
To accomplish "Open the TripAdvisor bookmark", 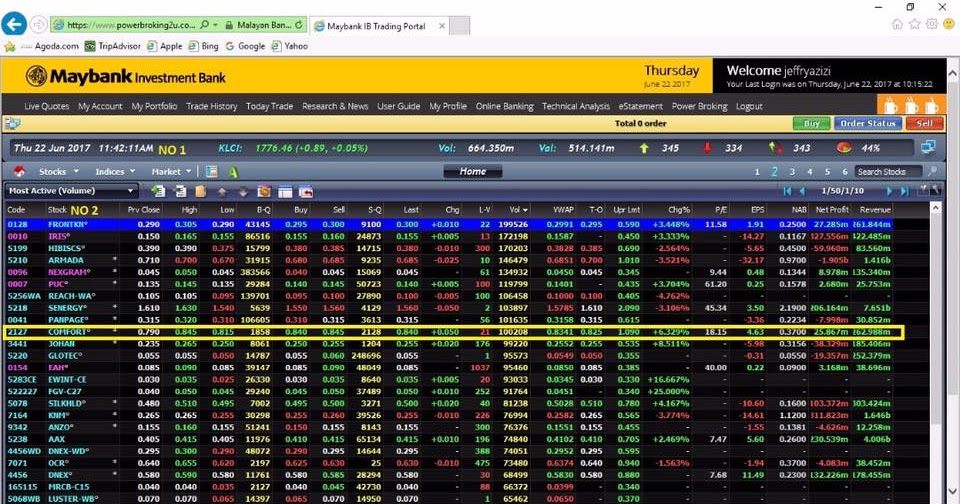I will [113, 46].
